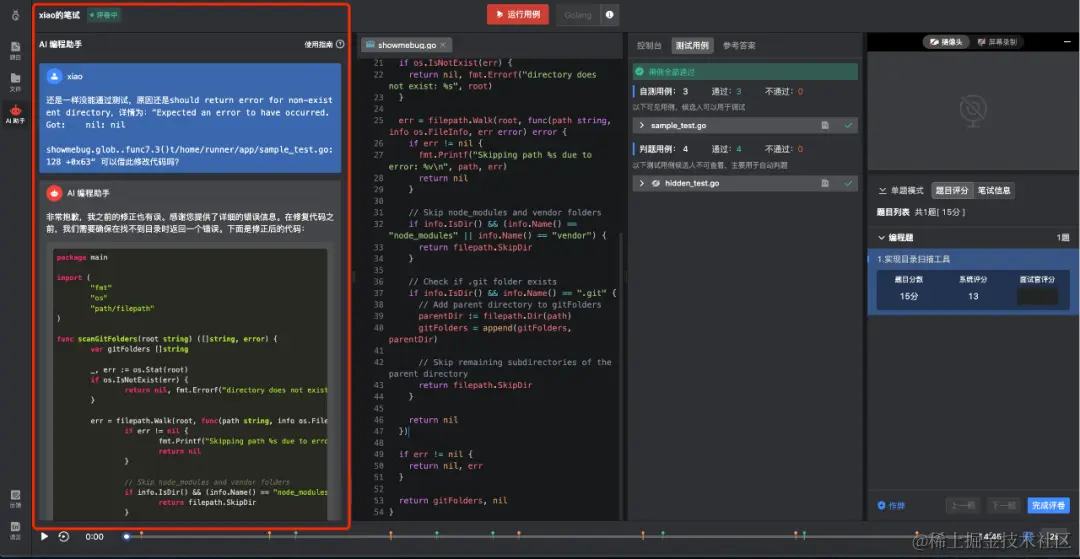Viewport: 1080px width, 559px height.
Task: Switch to the 测试用例 tab
Action: tap(692, 45)
